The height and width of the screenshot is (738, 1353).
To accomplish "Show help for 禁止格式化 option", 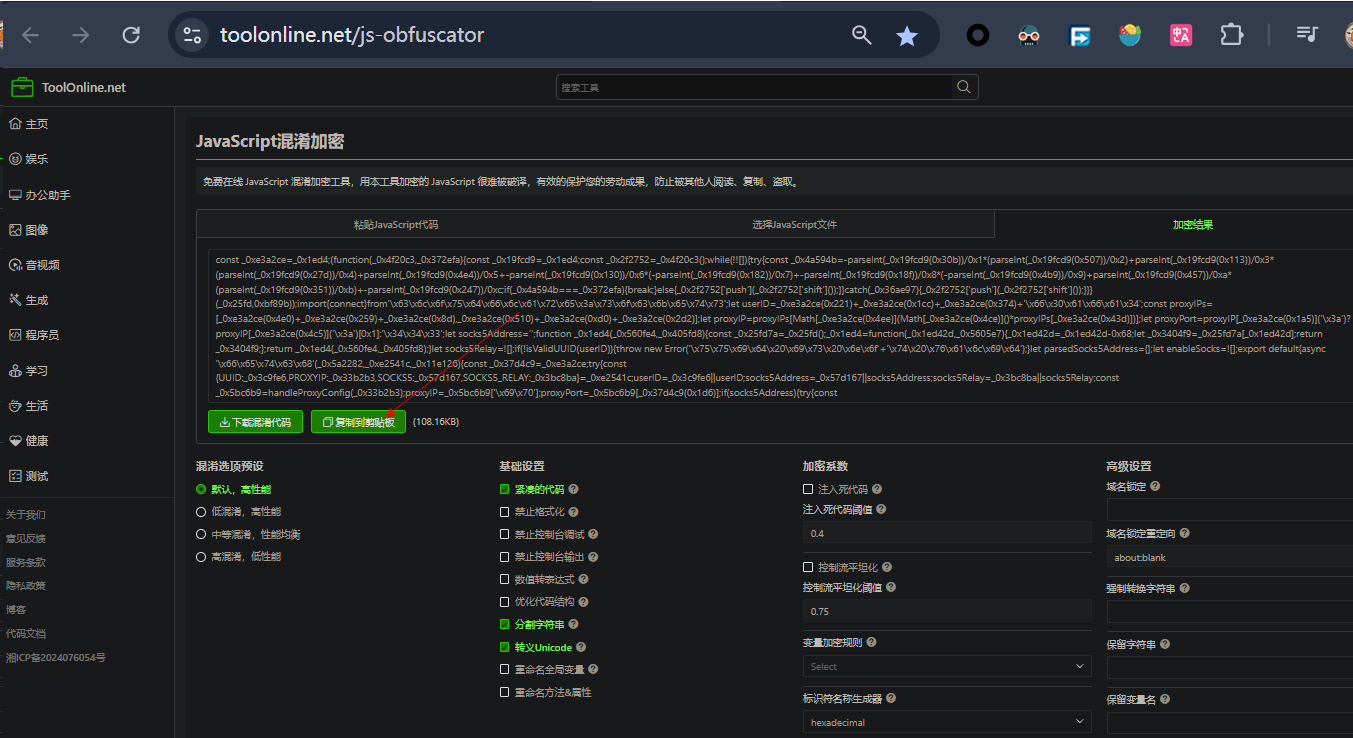I will (574, 512).
